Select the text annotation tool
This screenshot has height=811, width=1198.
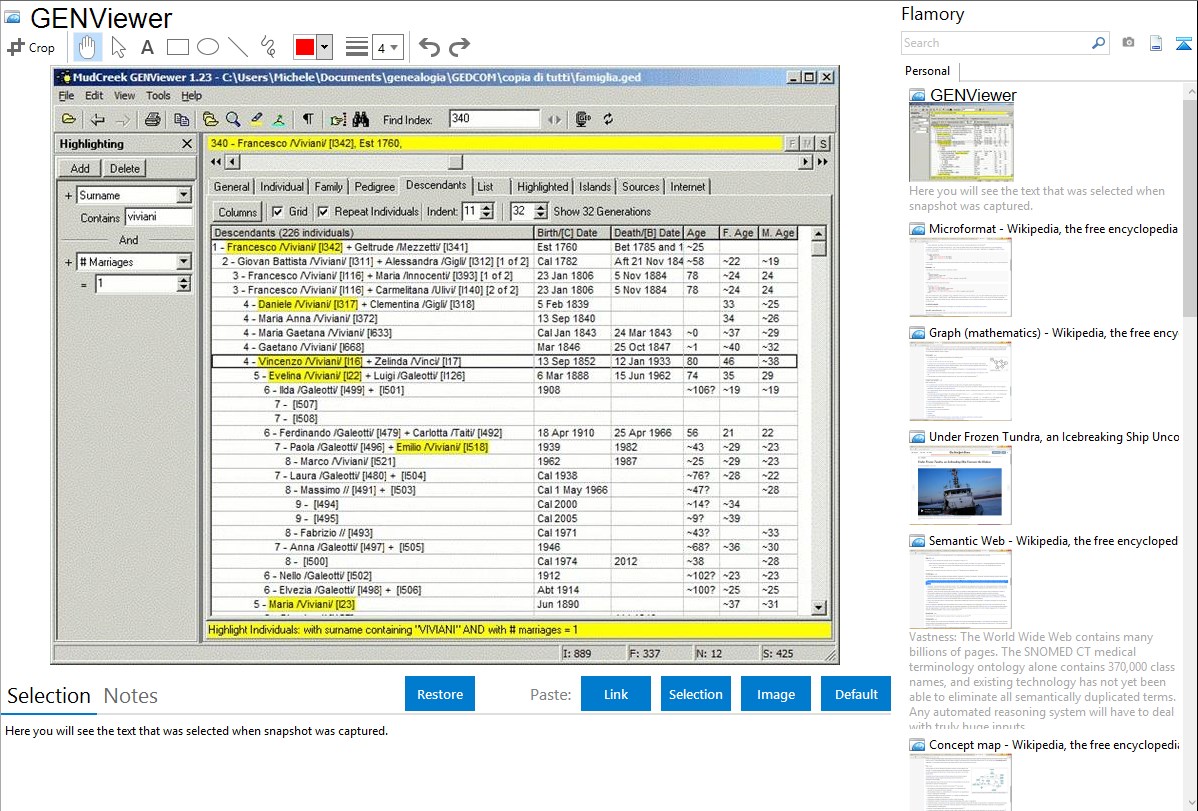[x=147, y=47]
